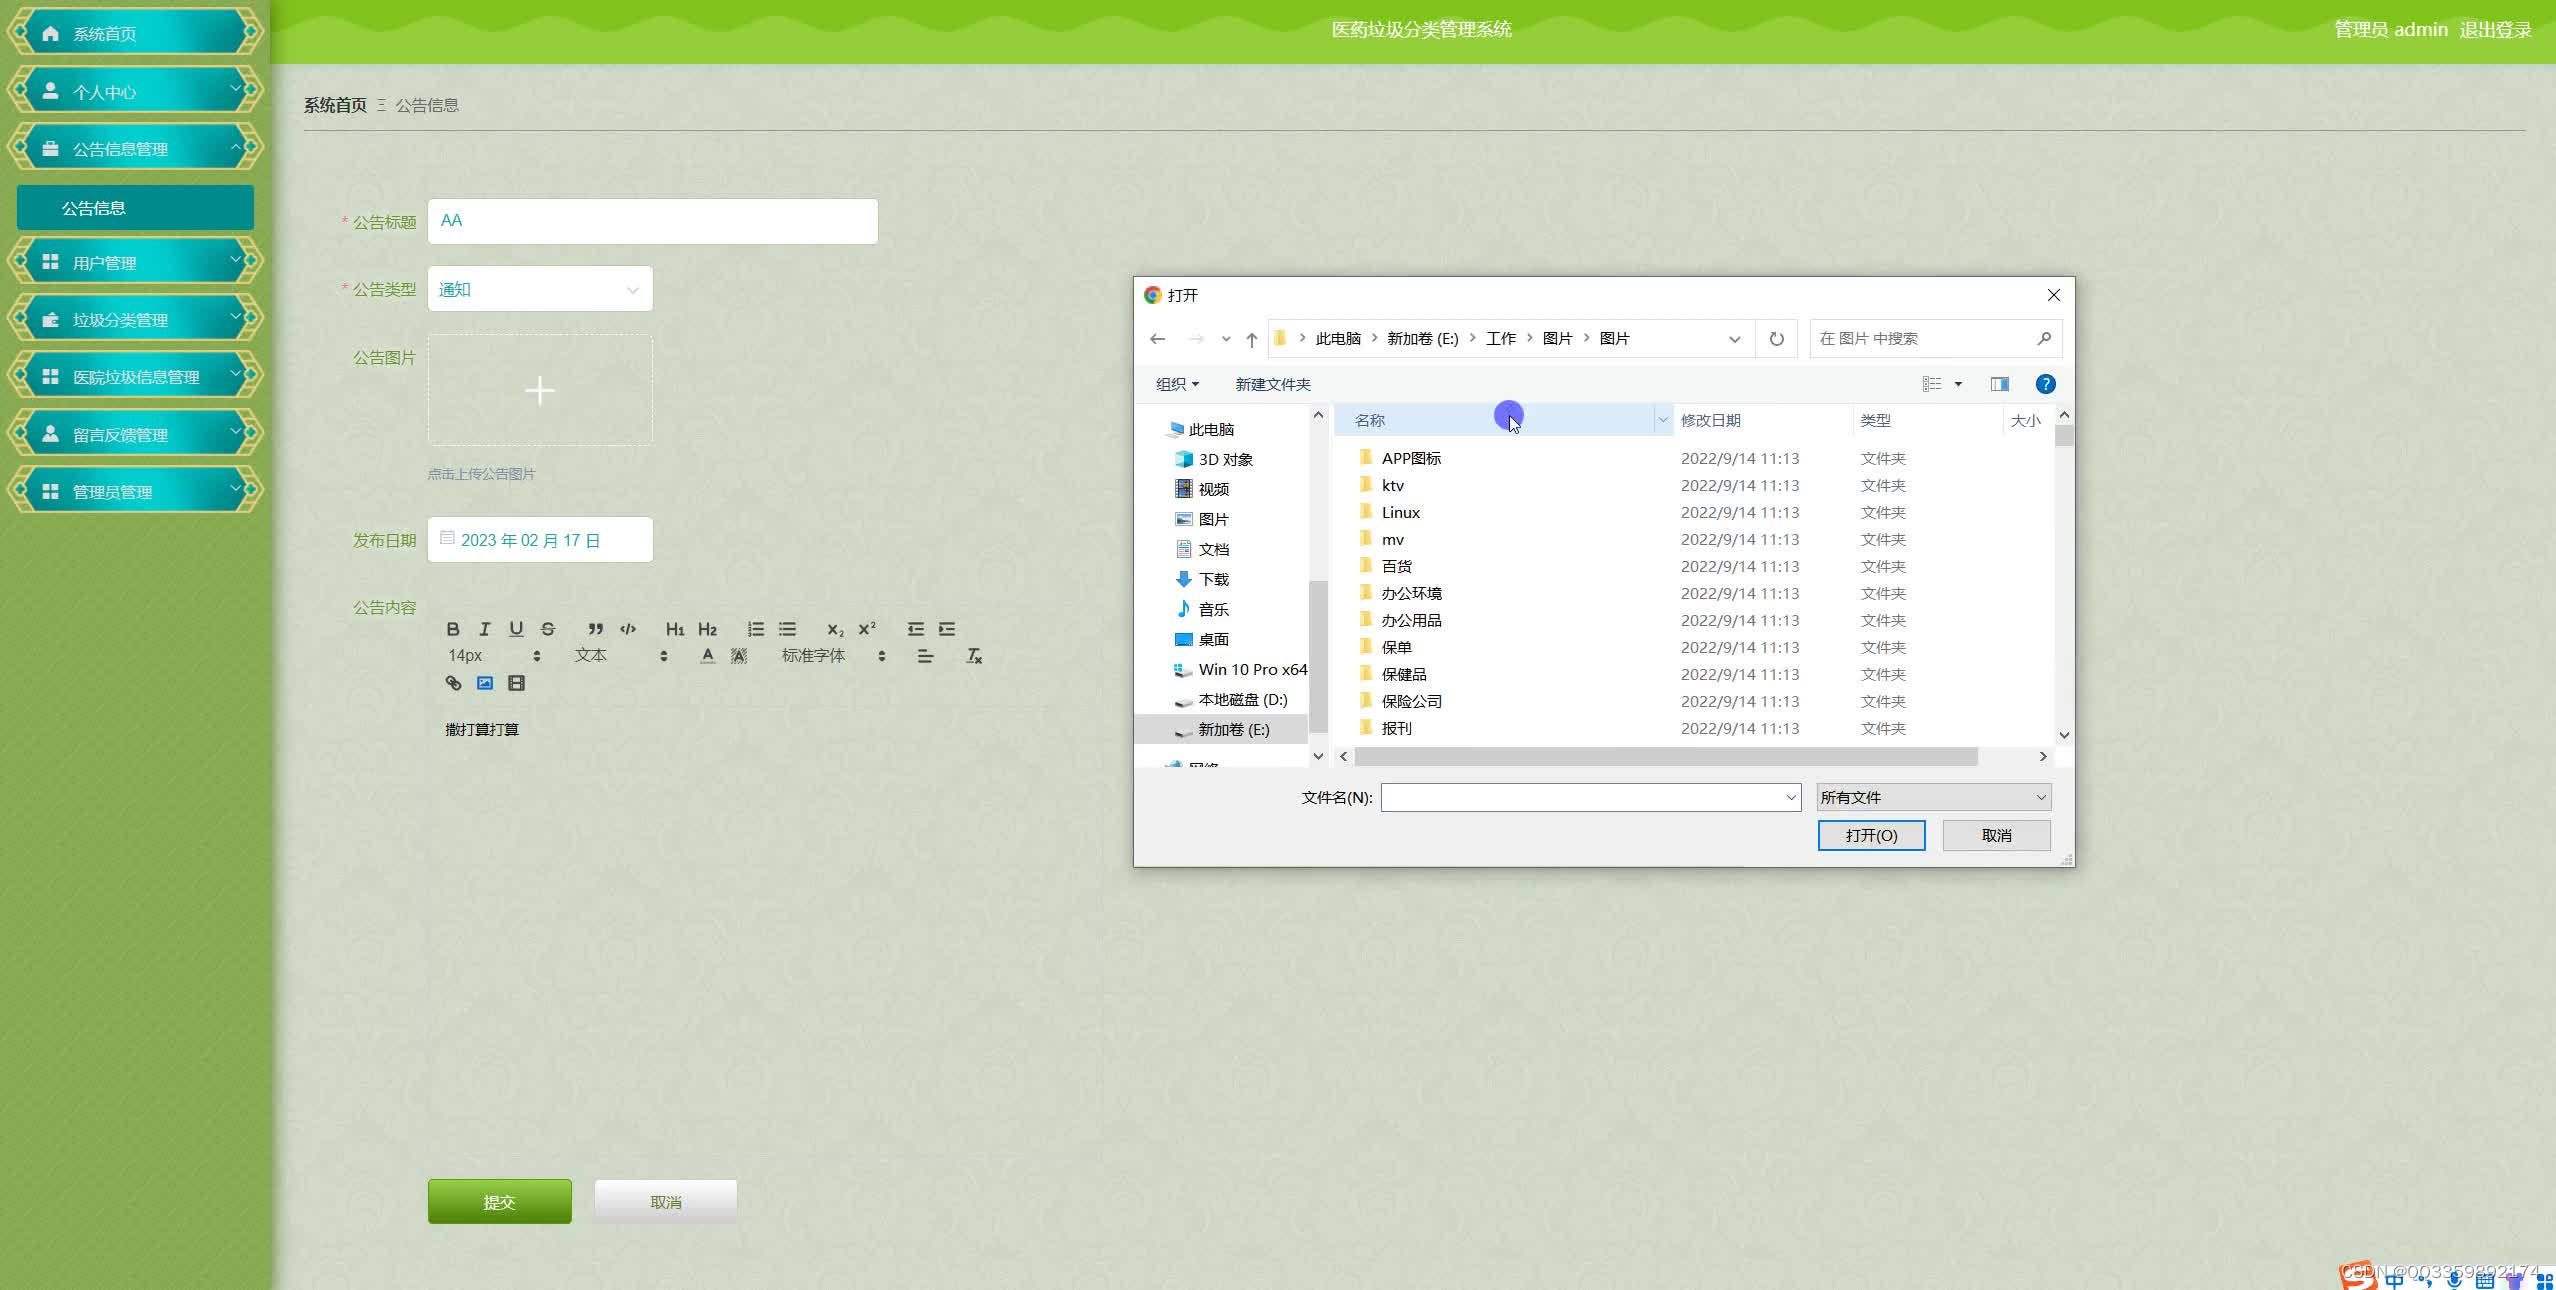Insert a hyperlink in the editor

point(453,683)
